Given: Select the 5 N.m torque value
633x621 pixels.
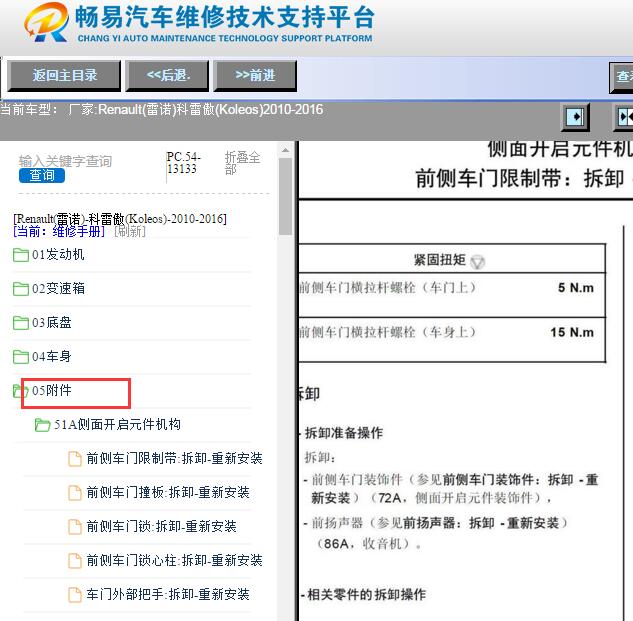Looking at the screenshot, I should (x=576, y=288).
